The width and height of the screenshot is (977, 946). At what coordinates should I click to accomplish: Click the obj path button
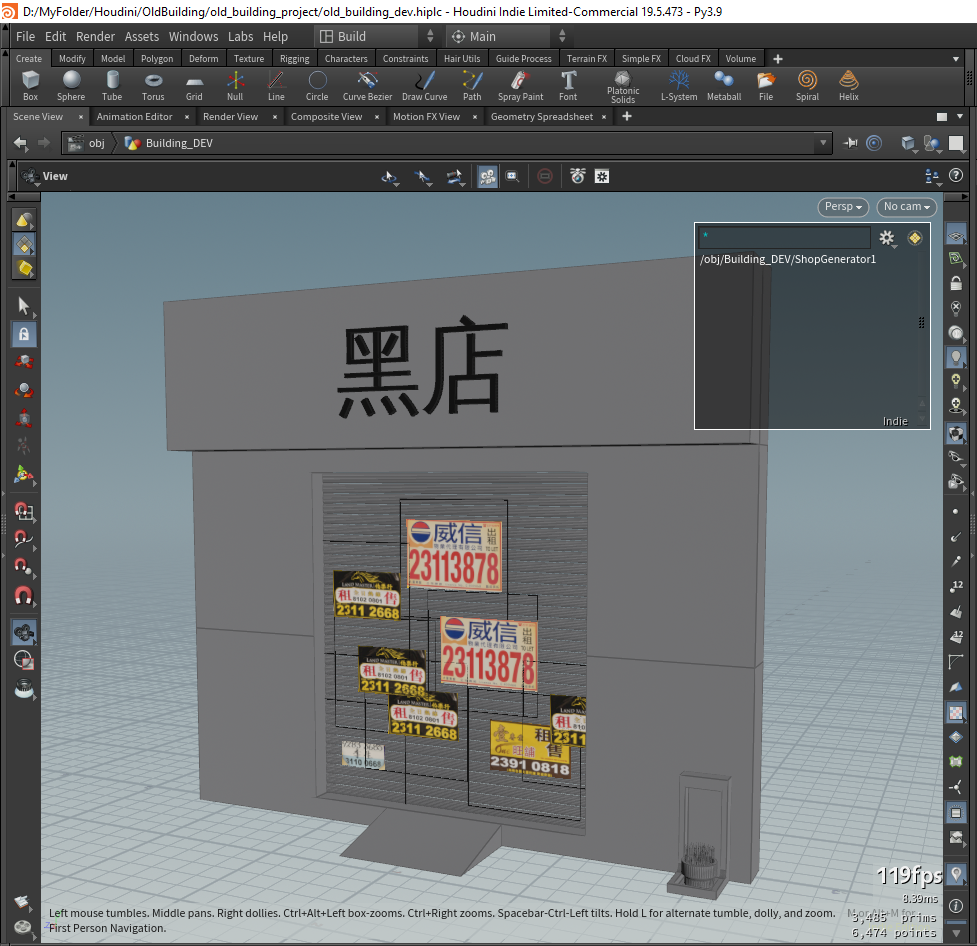pyautogui.click(x=88, y=143)
